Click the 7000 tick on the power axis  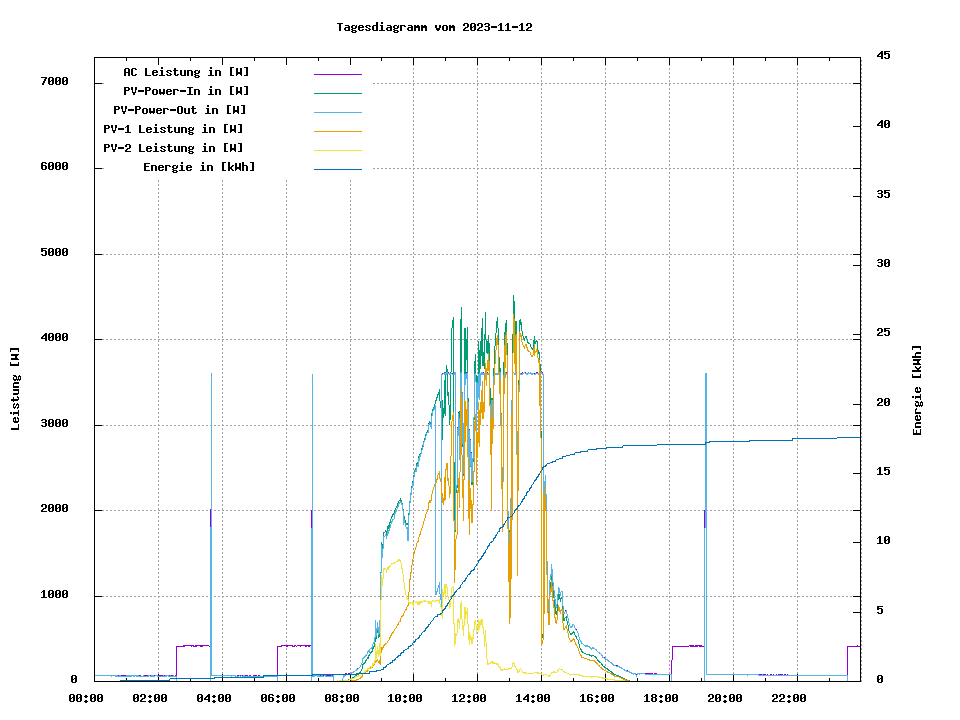click(54, 82)
